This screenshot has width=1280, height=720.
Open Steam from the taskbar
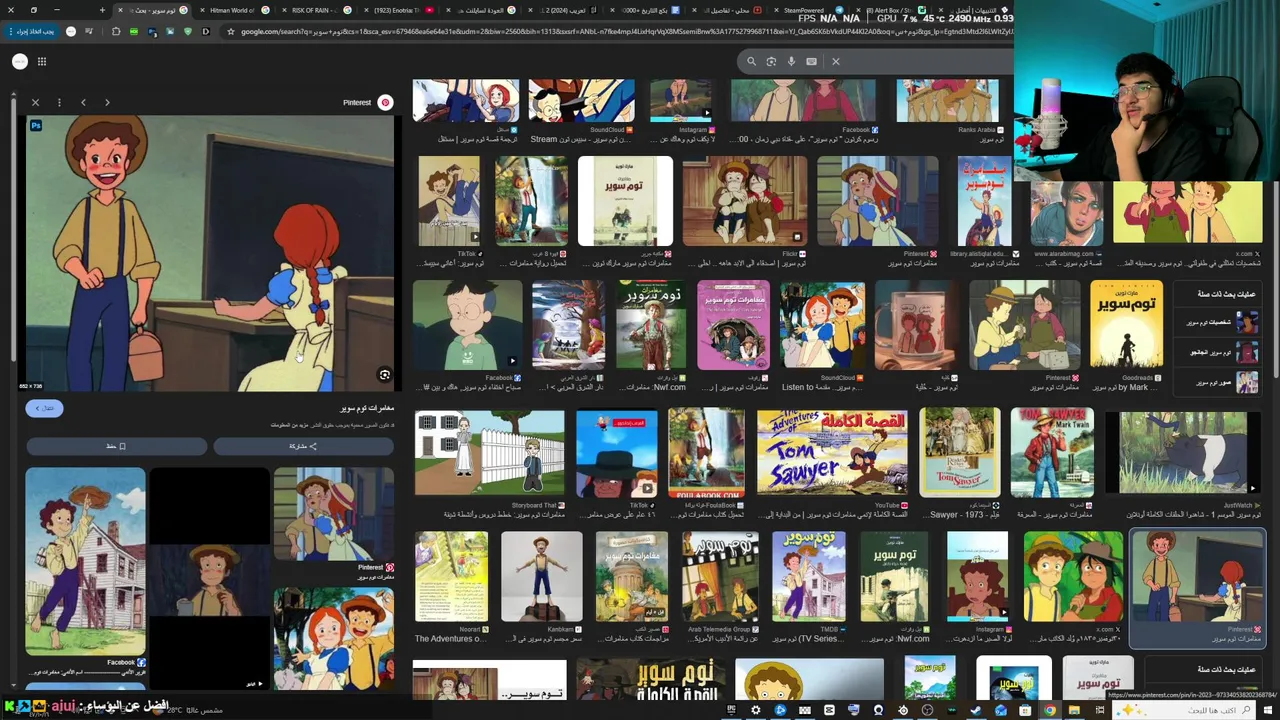[975, 710]
